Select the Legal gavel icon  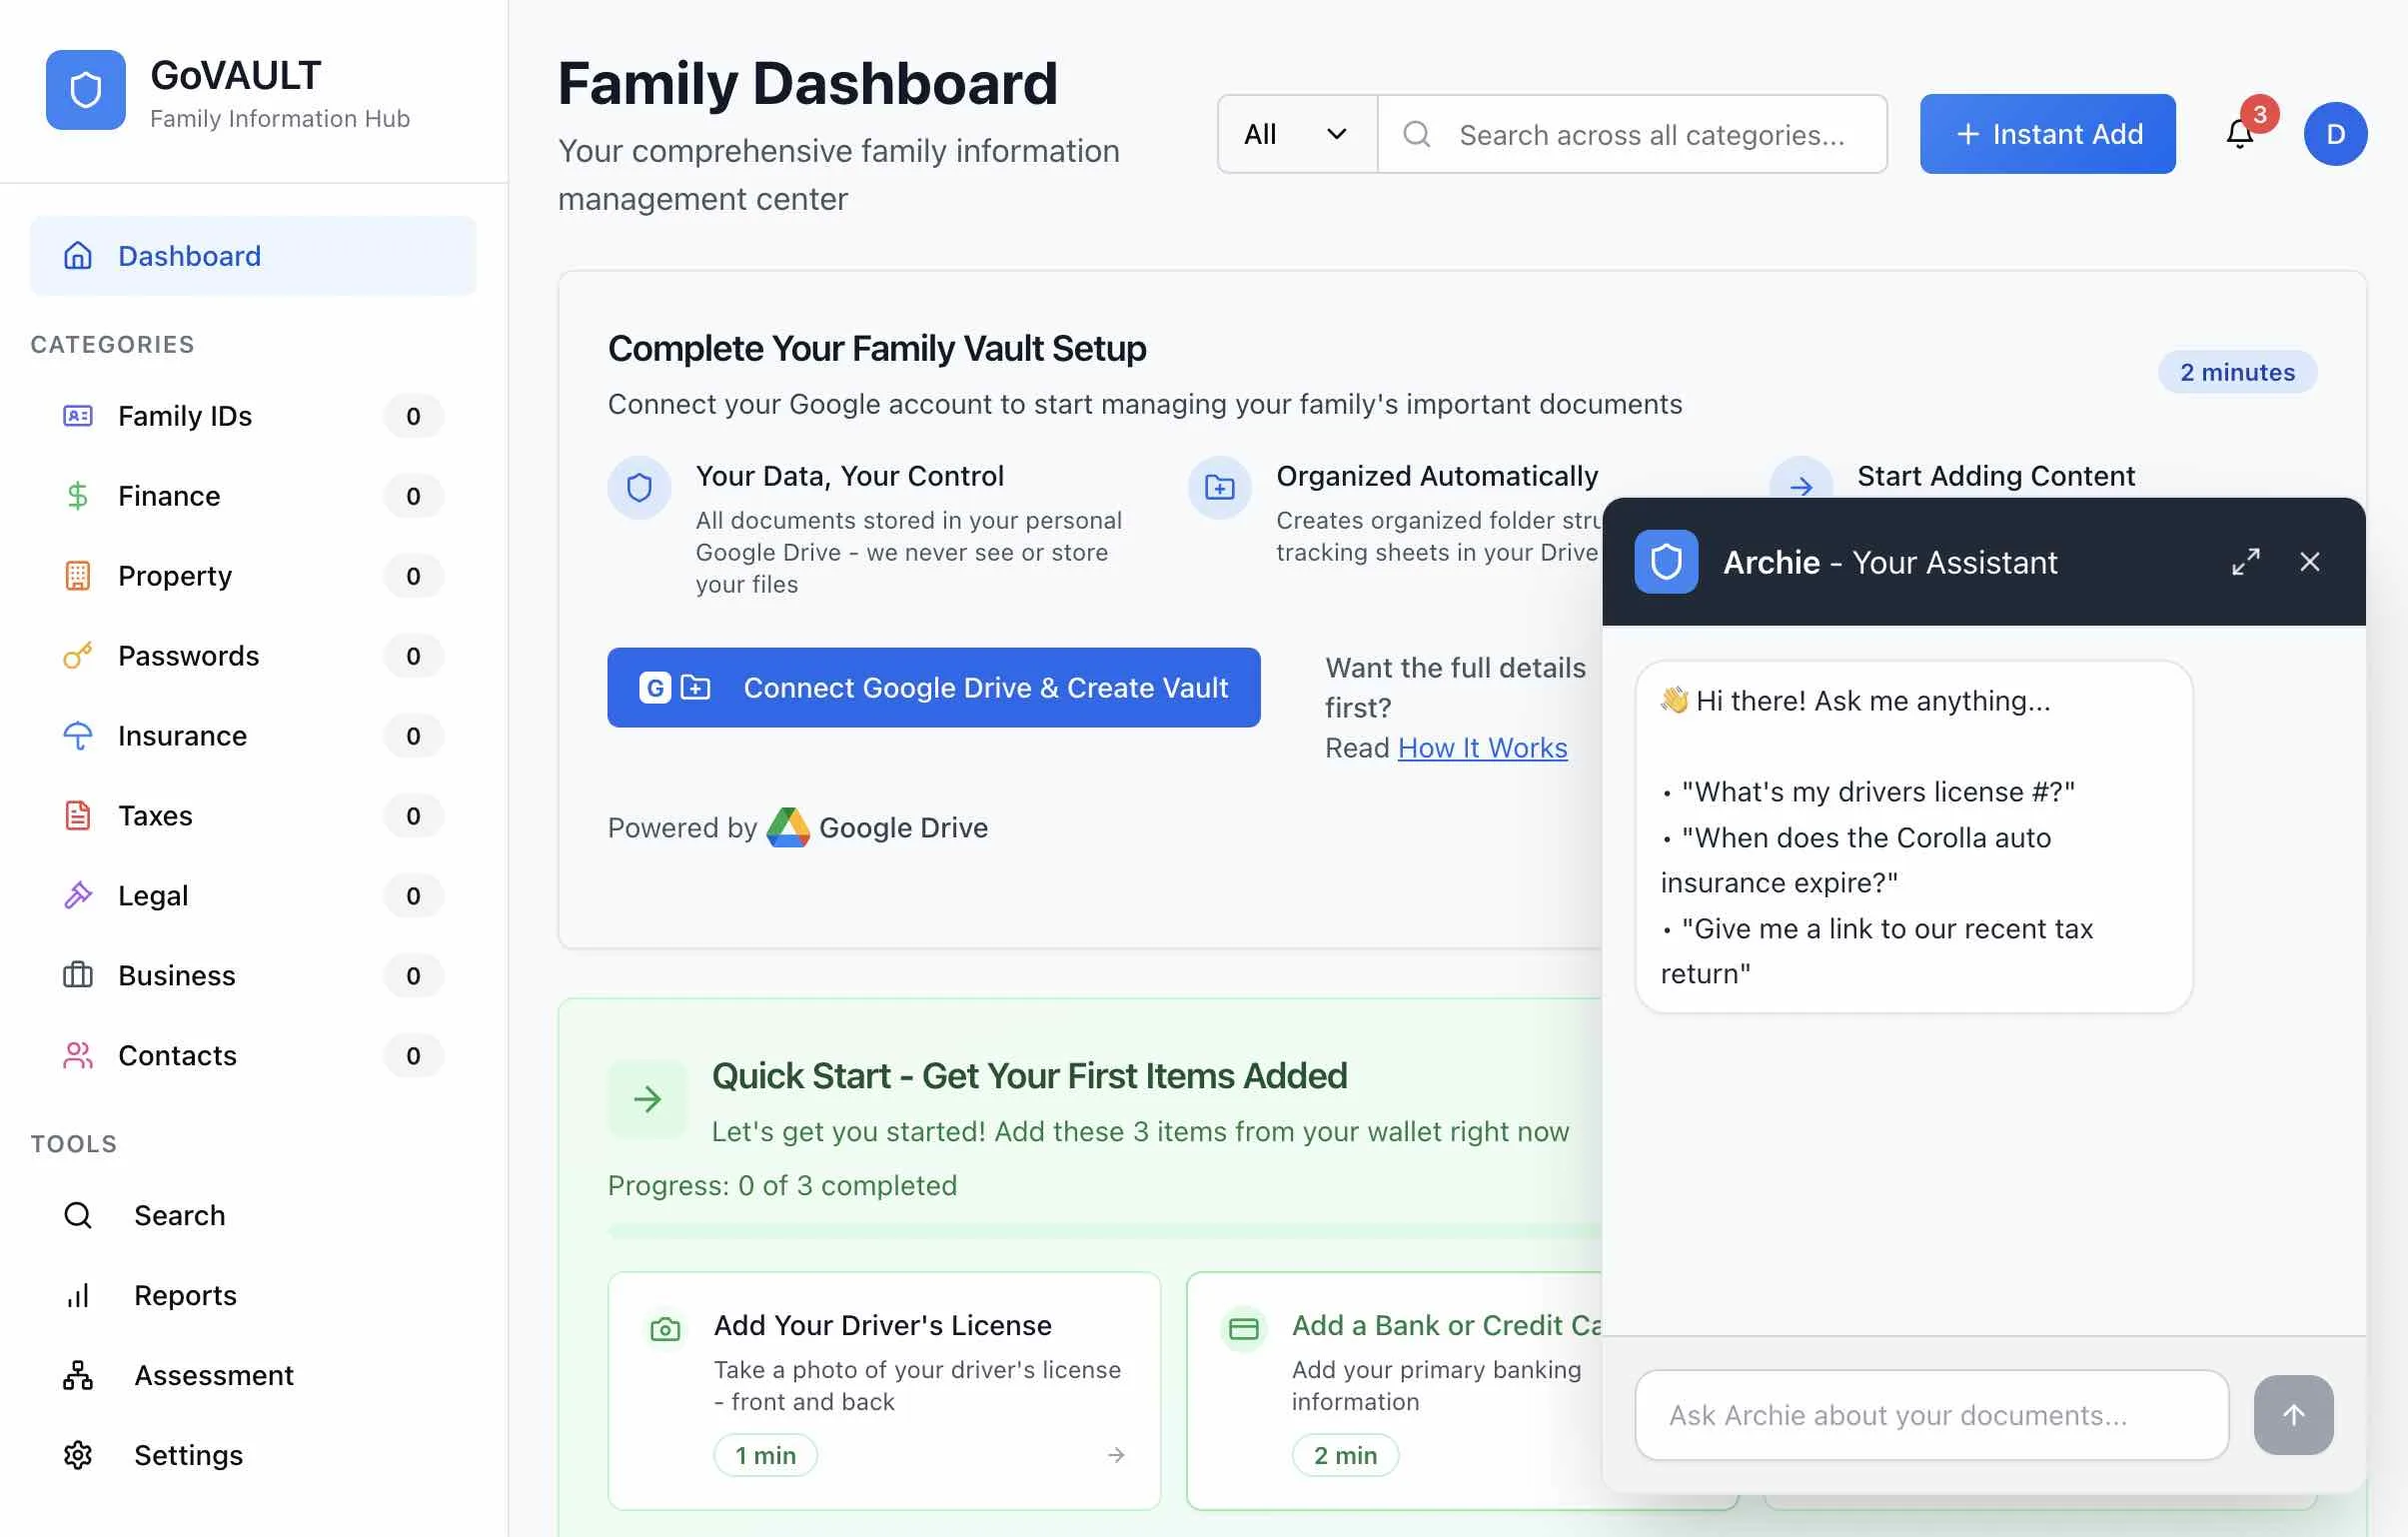pos(78,895)
